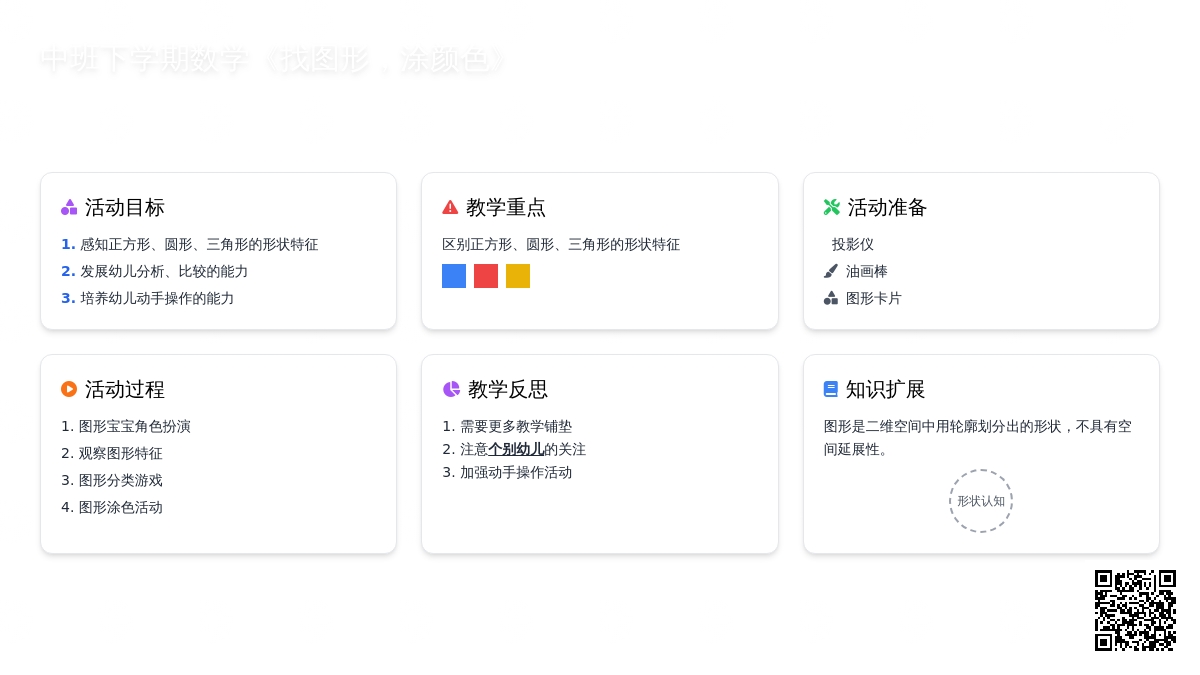Click the purple shapes icon beside 活动目标
This screenshot has width=1200, height=675.
(69, 207)
